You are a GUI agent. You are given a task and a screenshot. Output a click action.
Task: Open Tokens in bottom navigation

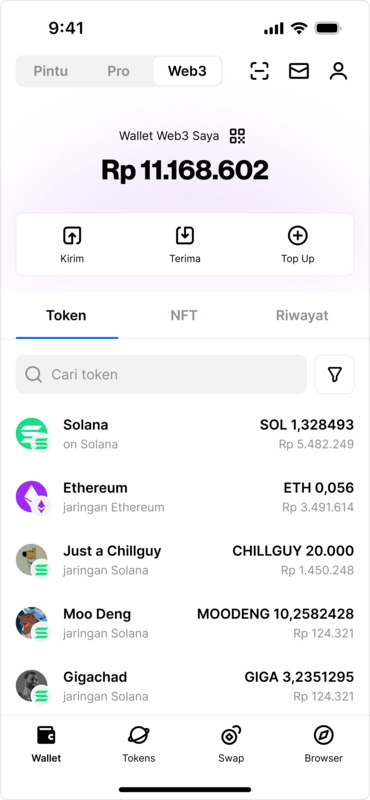pyautogui.click(x=139, y=744)
